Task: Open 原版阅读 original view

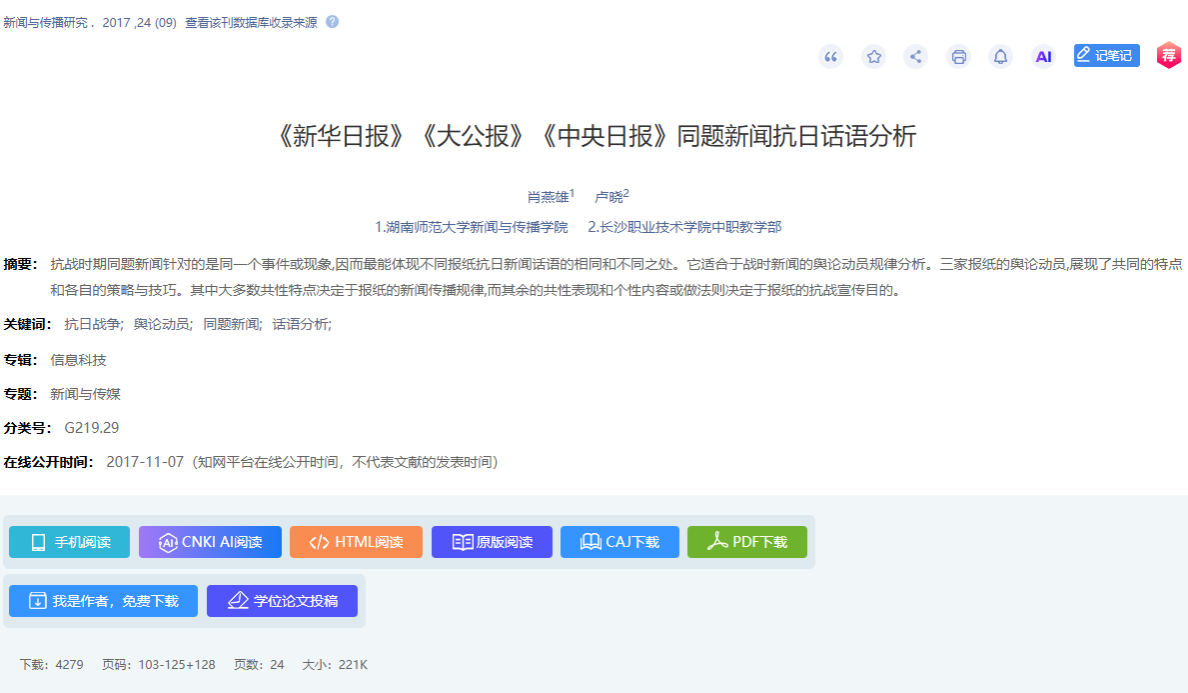Action: [492, 542]
